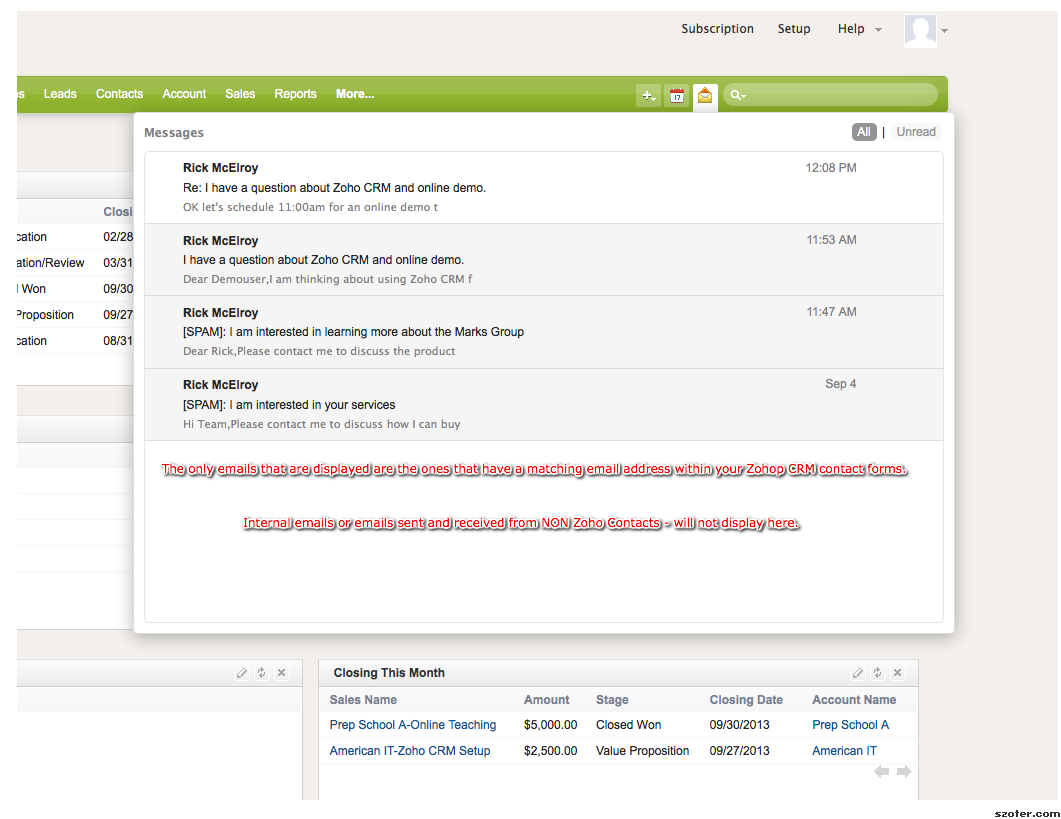The image size is (1061, 819).
Task: Refresh the left bottom widget
Action: 261,673
